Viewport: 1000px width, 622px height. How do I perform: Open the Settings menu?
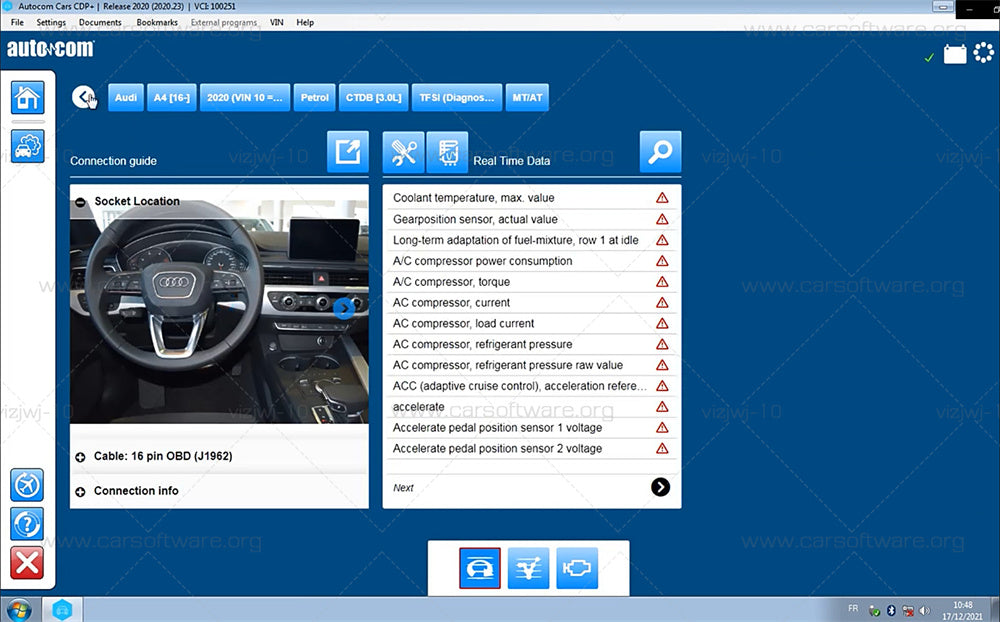pyautogui.click(x=51, y=22)
